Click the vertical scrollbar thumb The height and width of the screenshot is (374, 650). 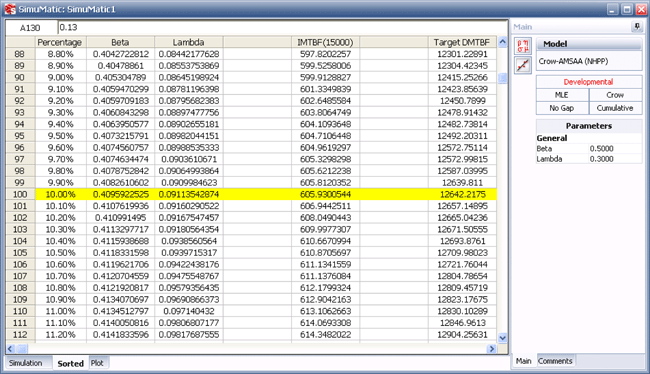pos(502,78)
